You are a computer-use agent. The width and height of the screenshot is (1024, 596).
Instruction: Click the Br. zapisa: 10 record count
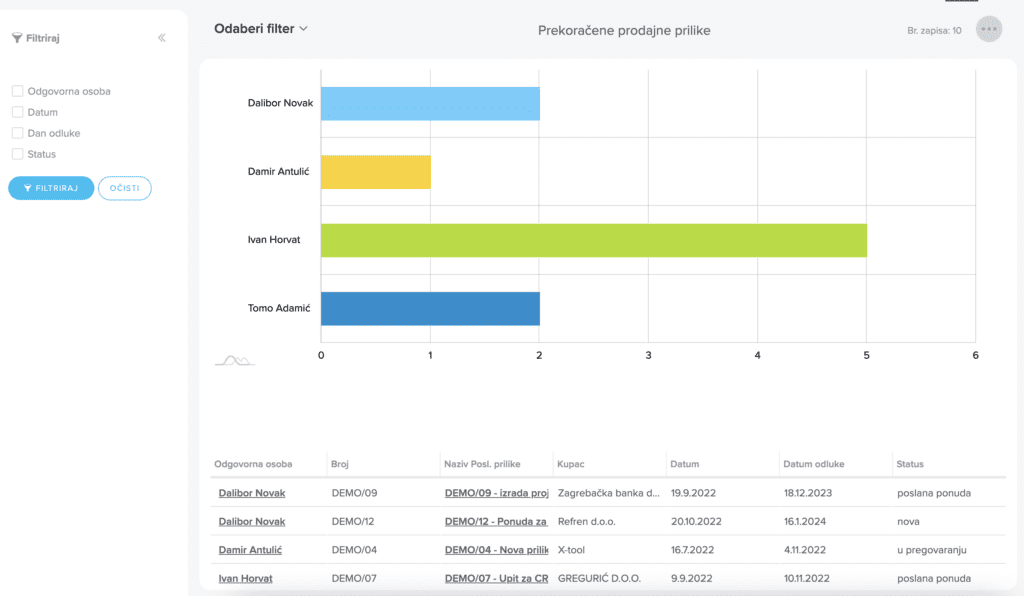[934, 31]
